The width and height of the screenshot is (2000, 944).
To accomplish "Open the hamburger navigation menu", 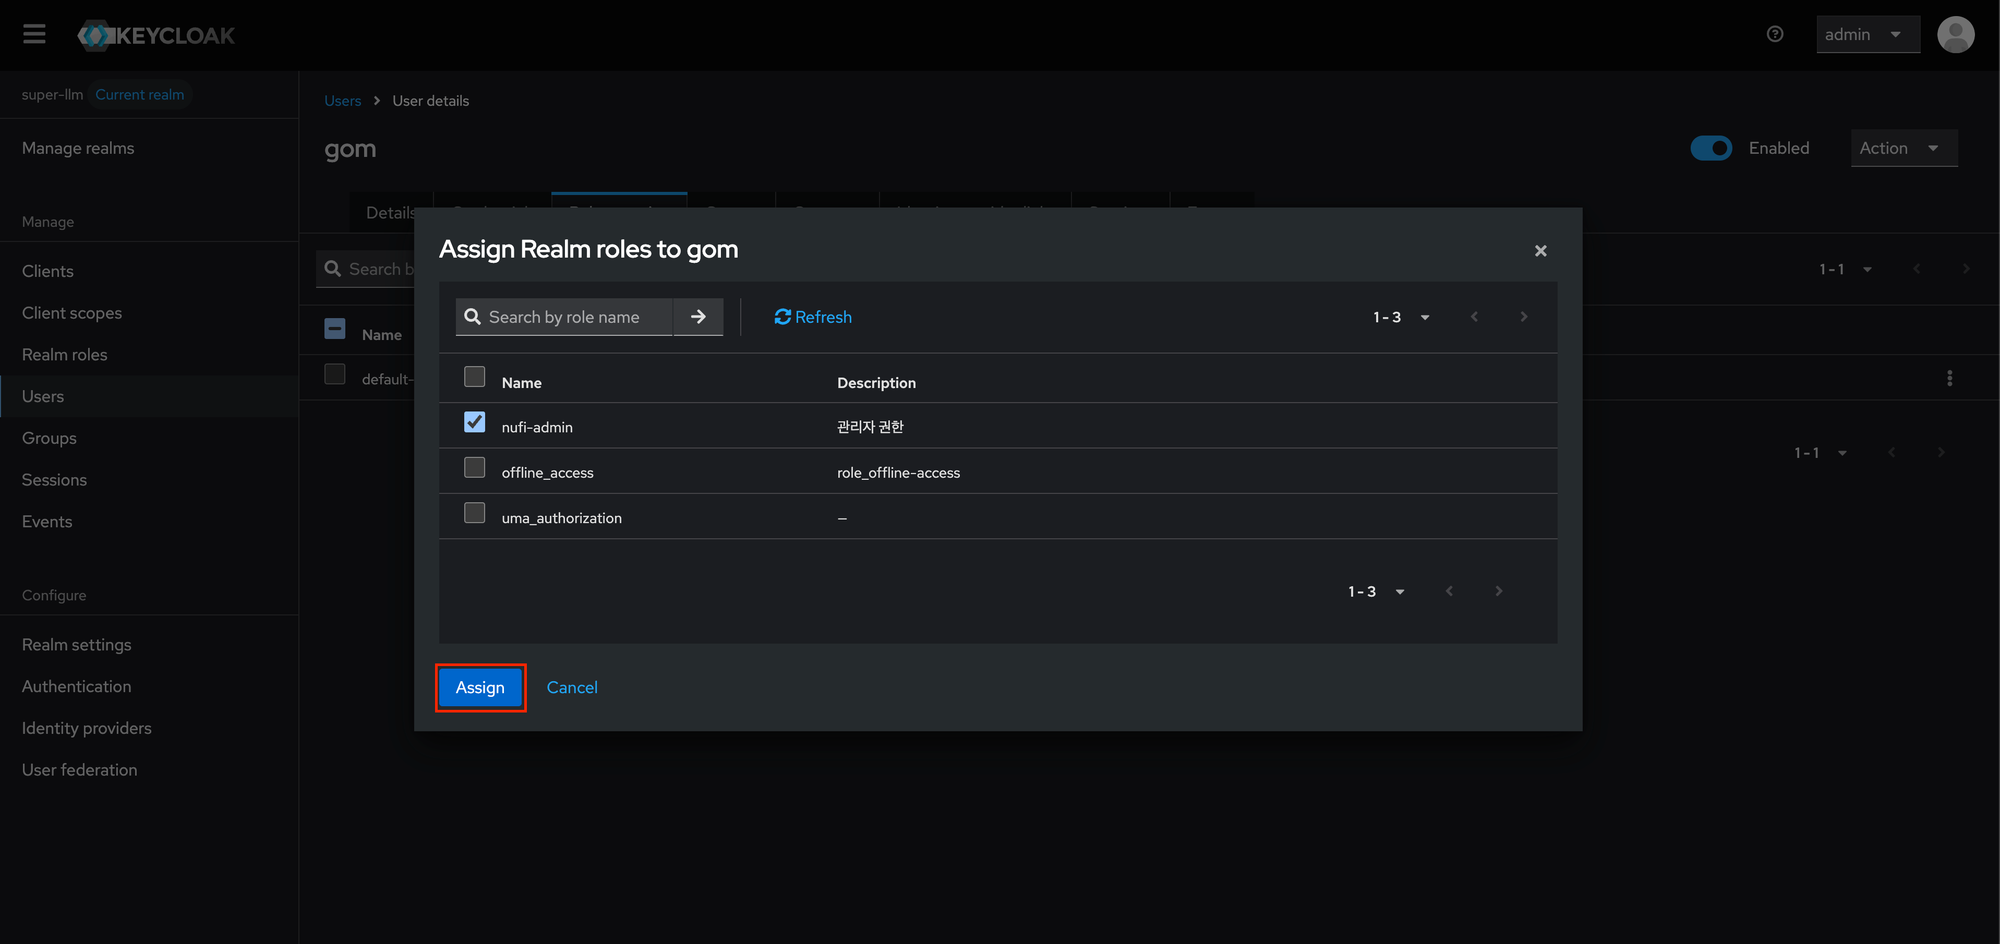I will point(35,35).
